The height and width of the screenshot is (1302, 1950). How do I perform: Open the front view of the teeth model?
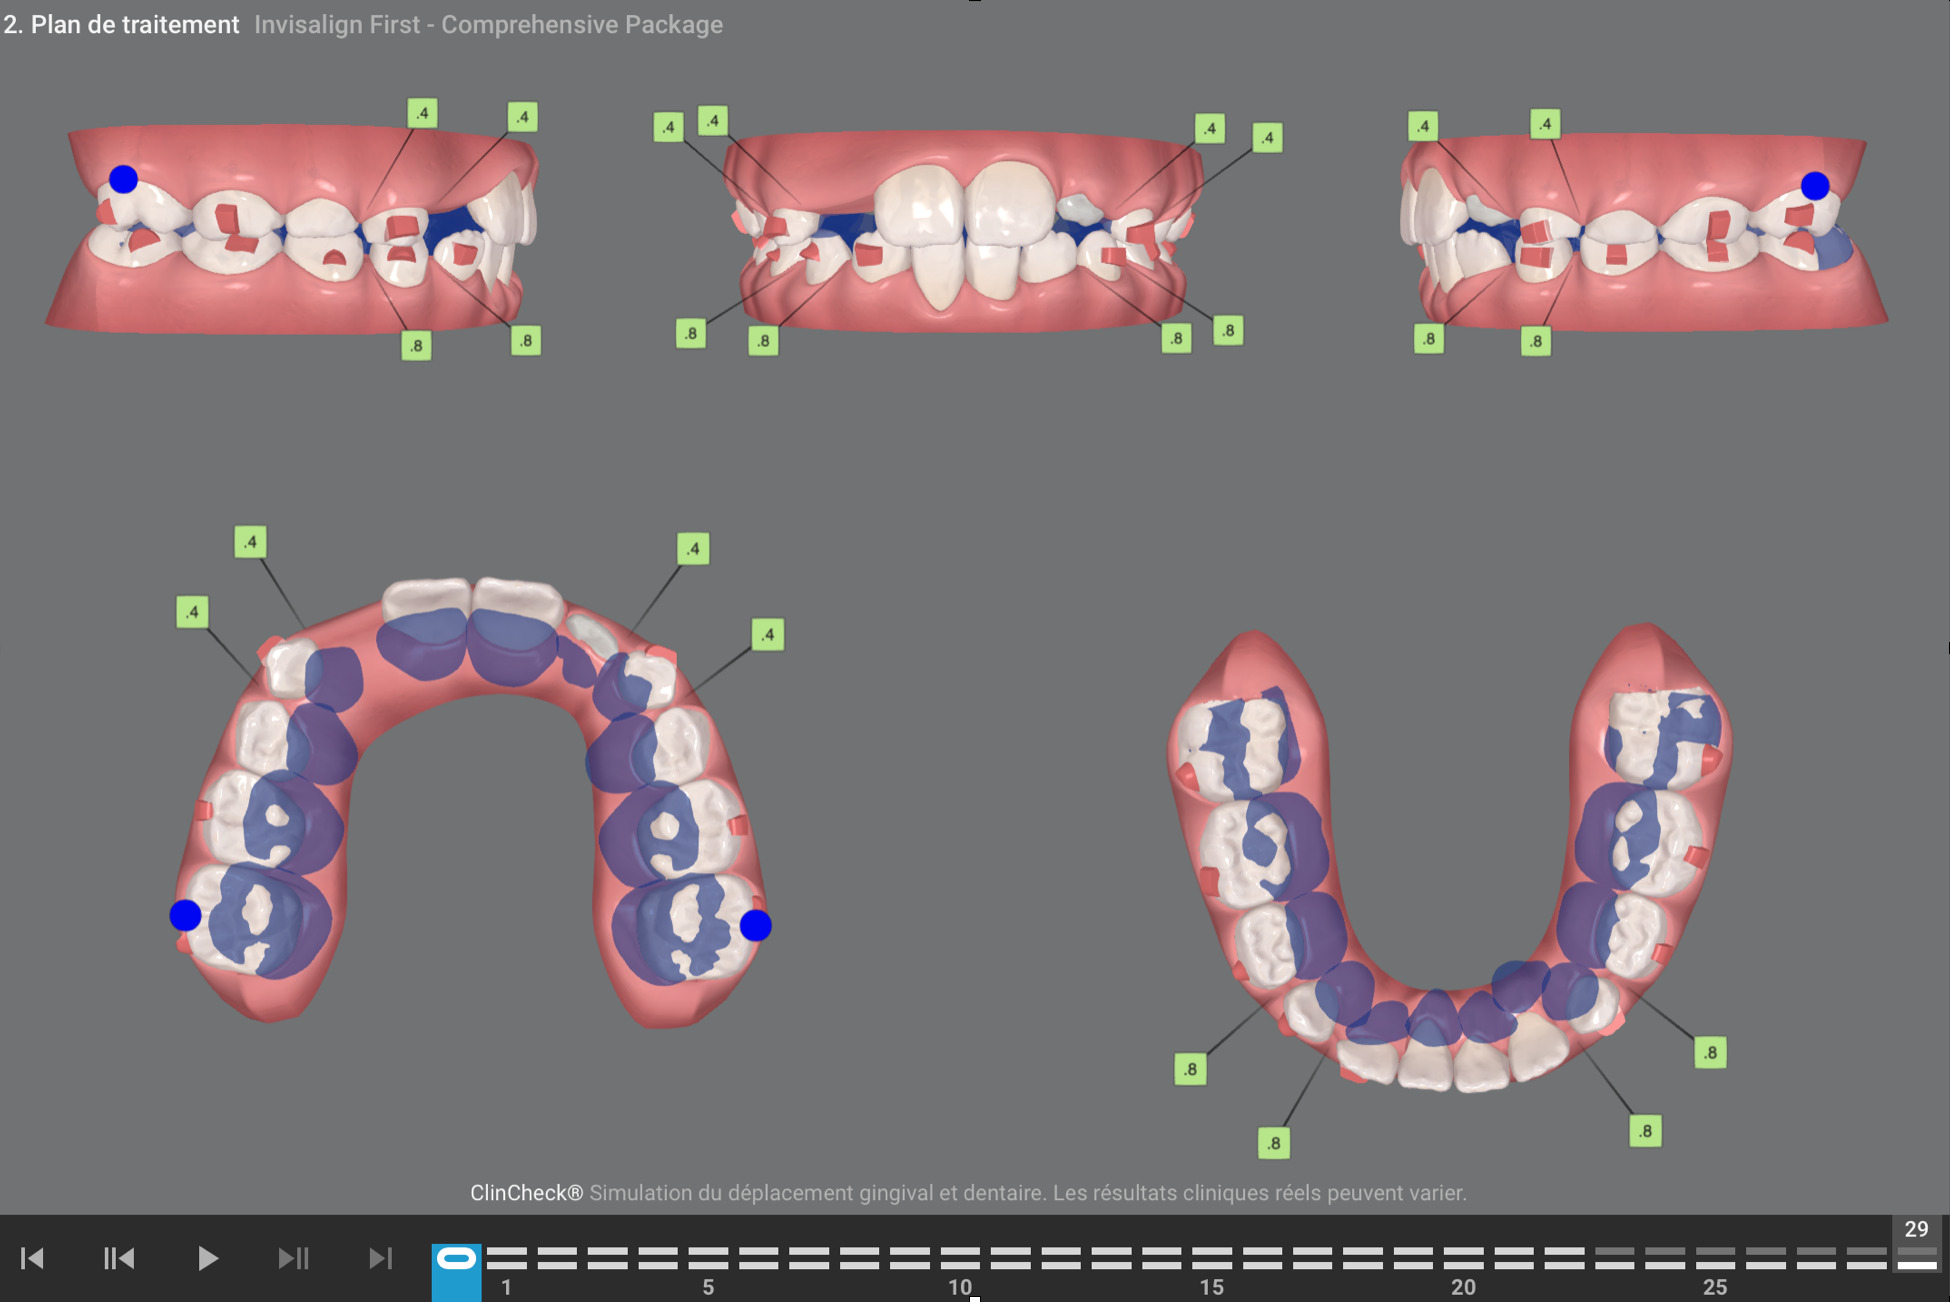[965, 232]
